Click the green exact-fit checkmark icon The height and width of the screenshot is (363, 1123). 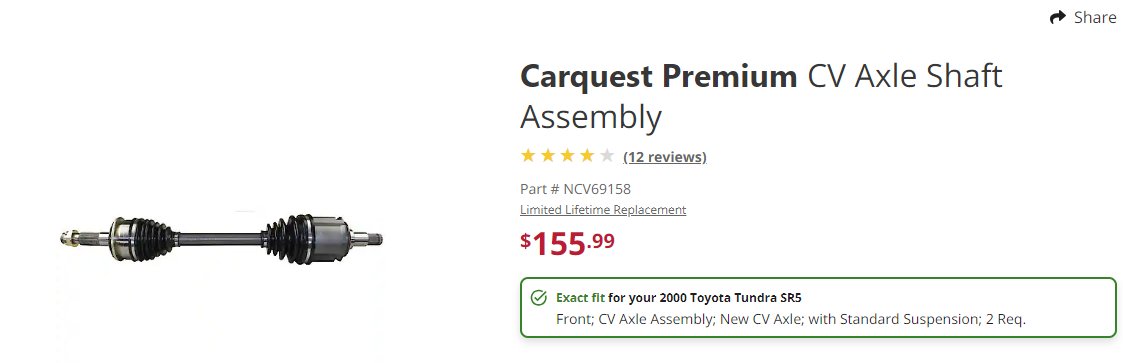tap(539, 298)
